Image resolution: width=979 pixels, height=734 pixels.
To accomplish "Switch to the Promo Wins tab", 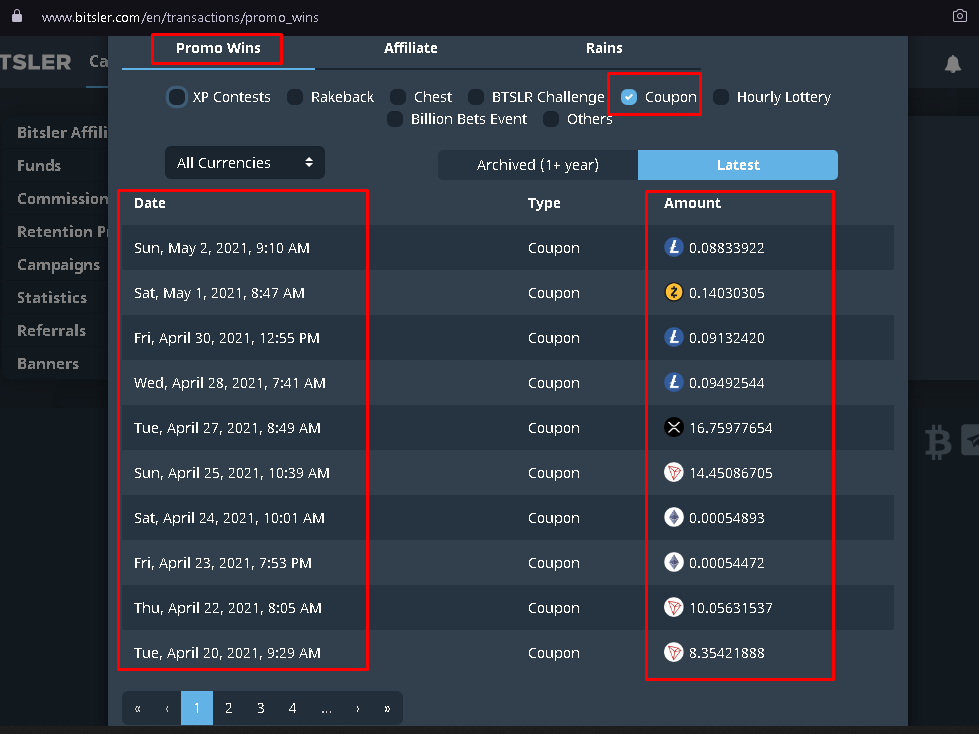I will point(218,48).
